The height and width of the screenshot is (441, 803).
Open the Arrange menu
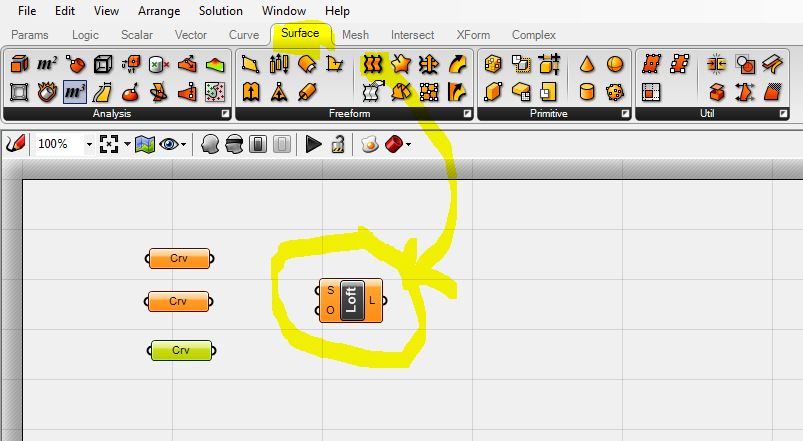coord(159,11)
